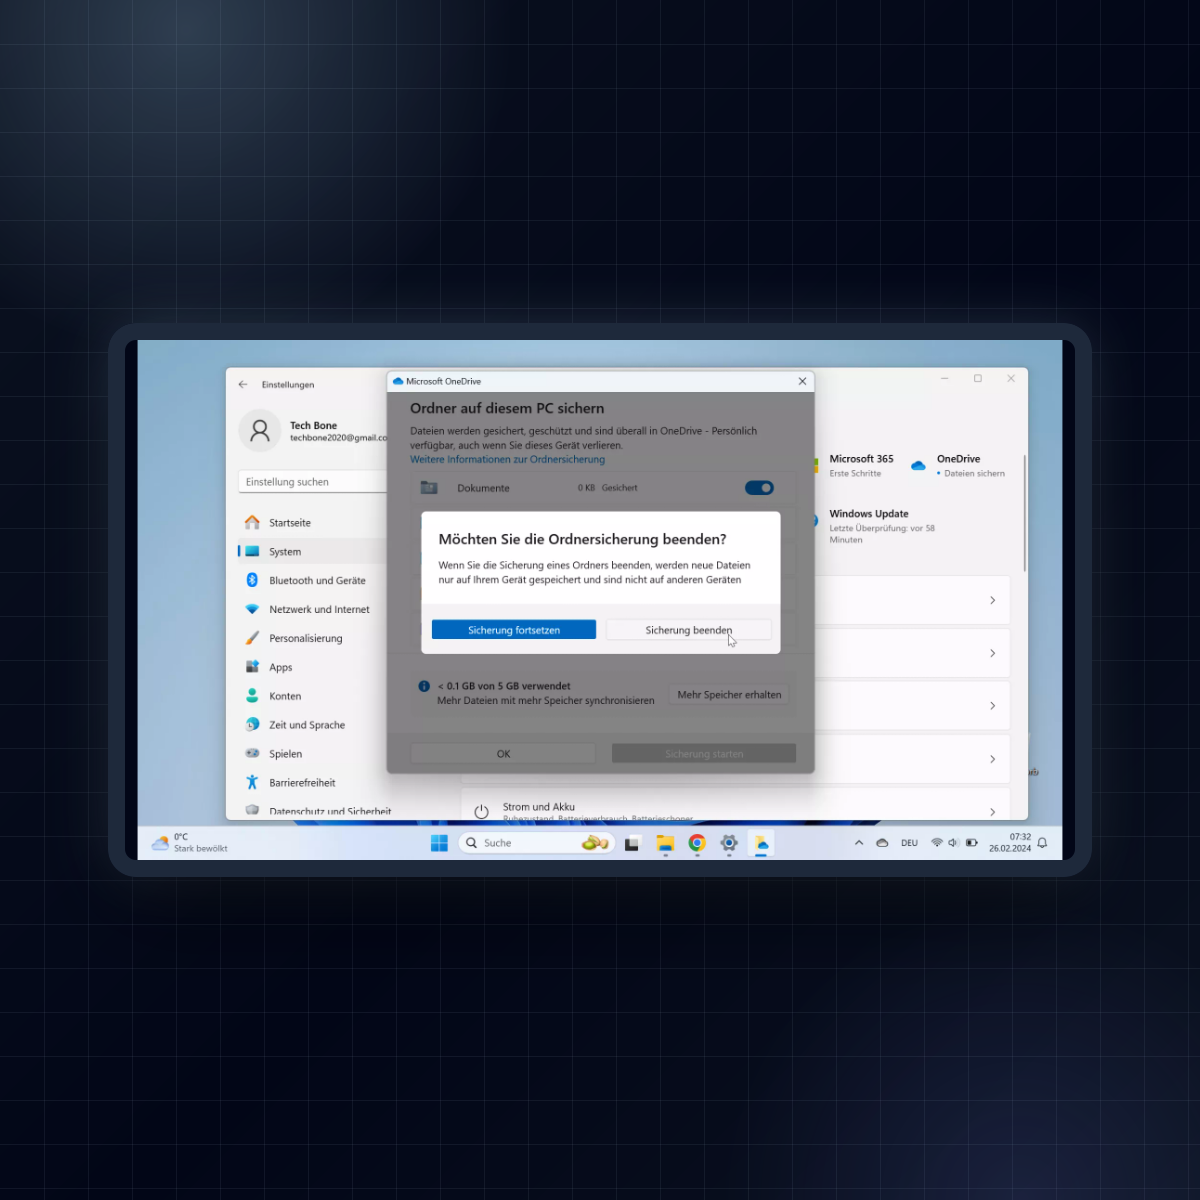Open the weather widget Stark bewölkt
The height and width of the screenshot is (1200, 1200).
point(190,843)
